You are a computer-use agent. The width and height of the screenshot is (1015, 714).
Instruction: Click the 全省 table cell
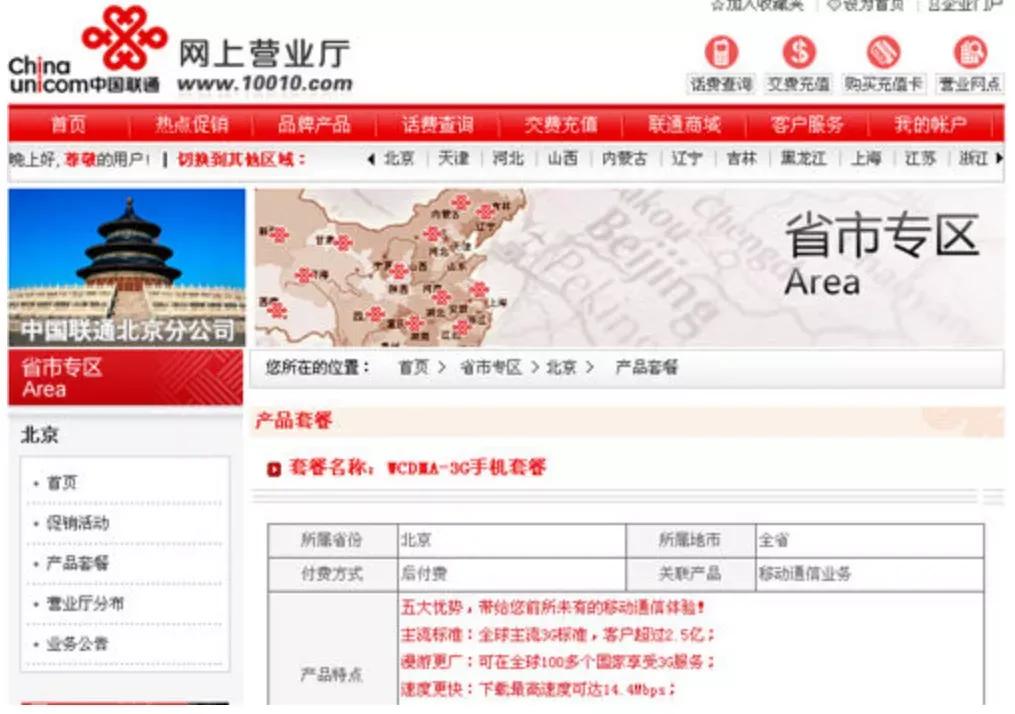point(869,540)
